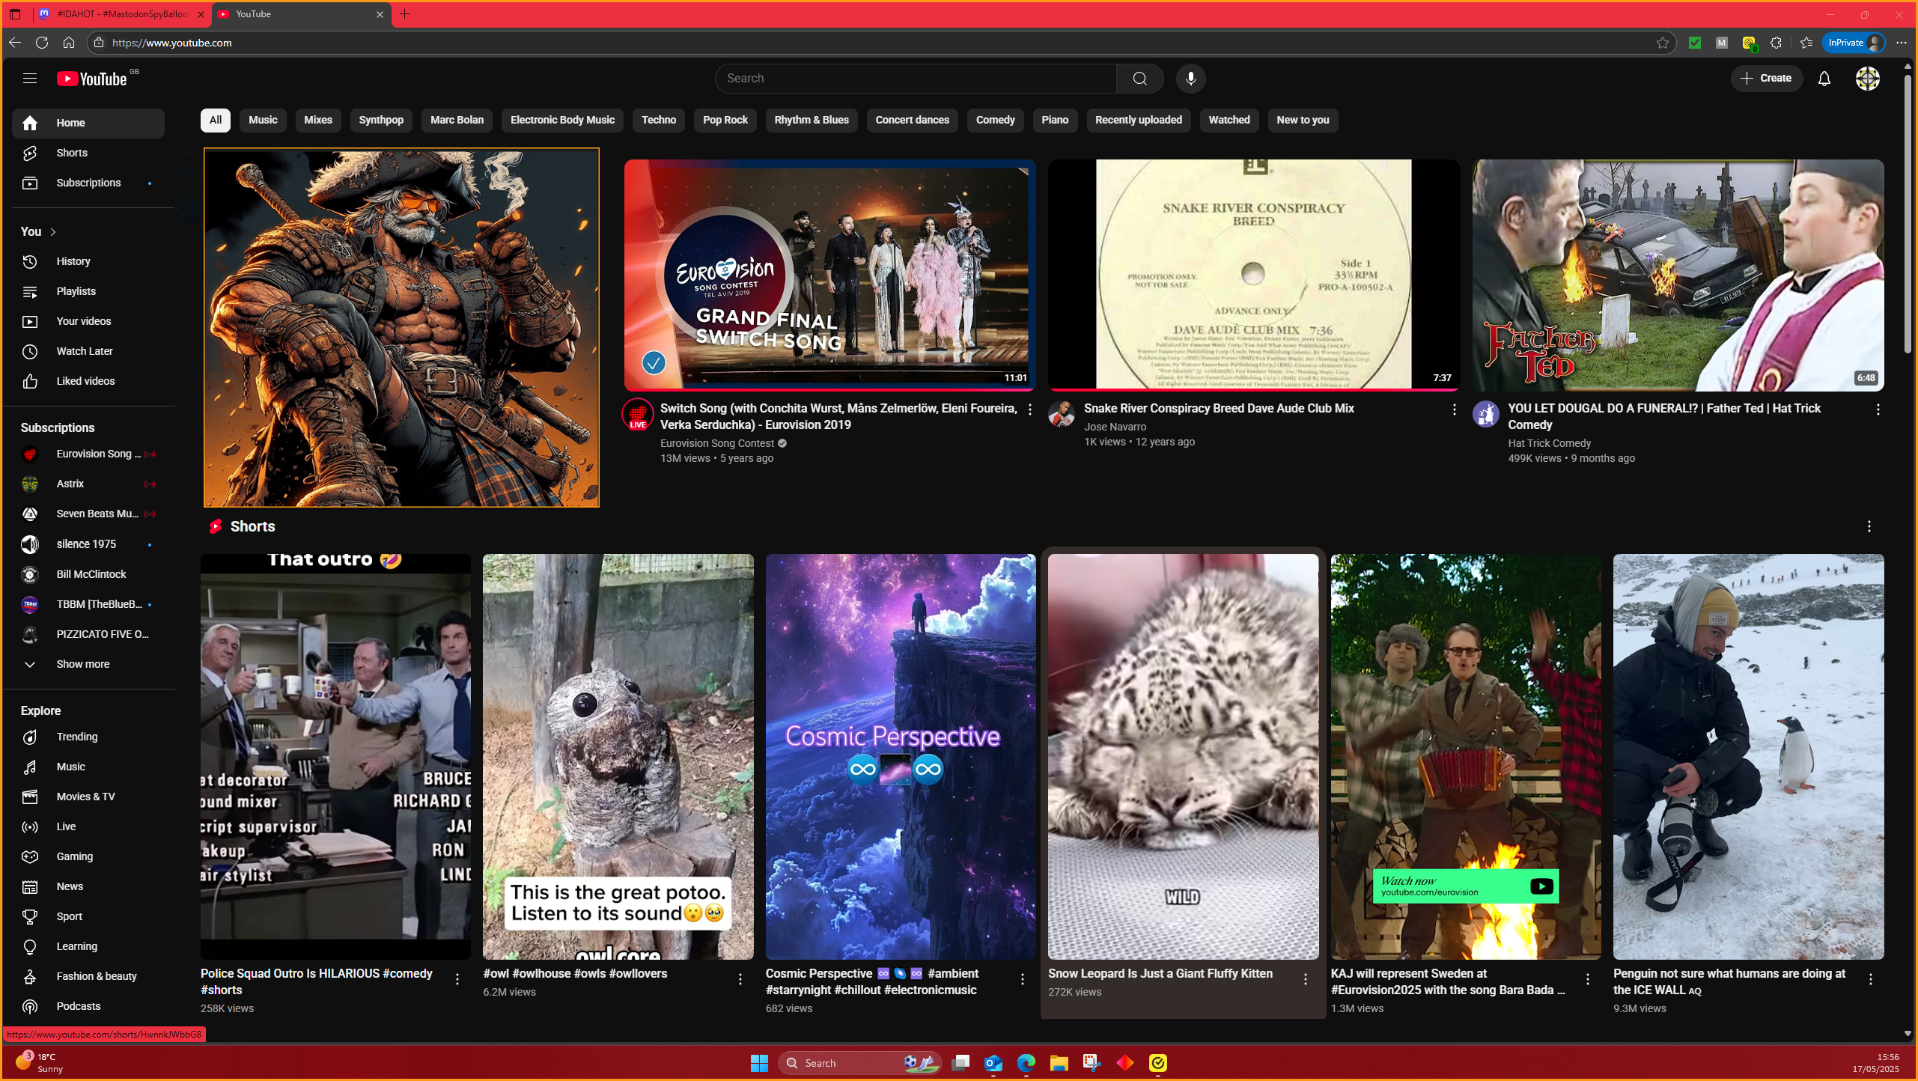Click the Search input field
The image size is (1918, 1081).
(915, 78)
